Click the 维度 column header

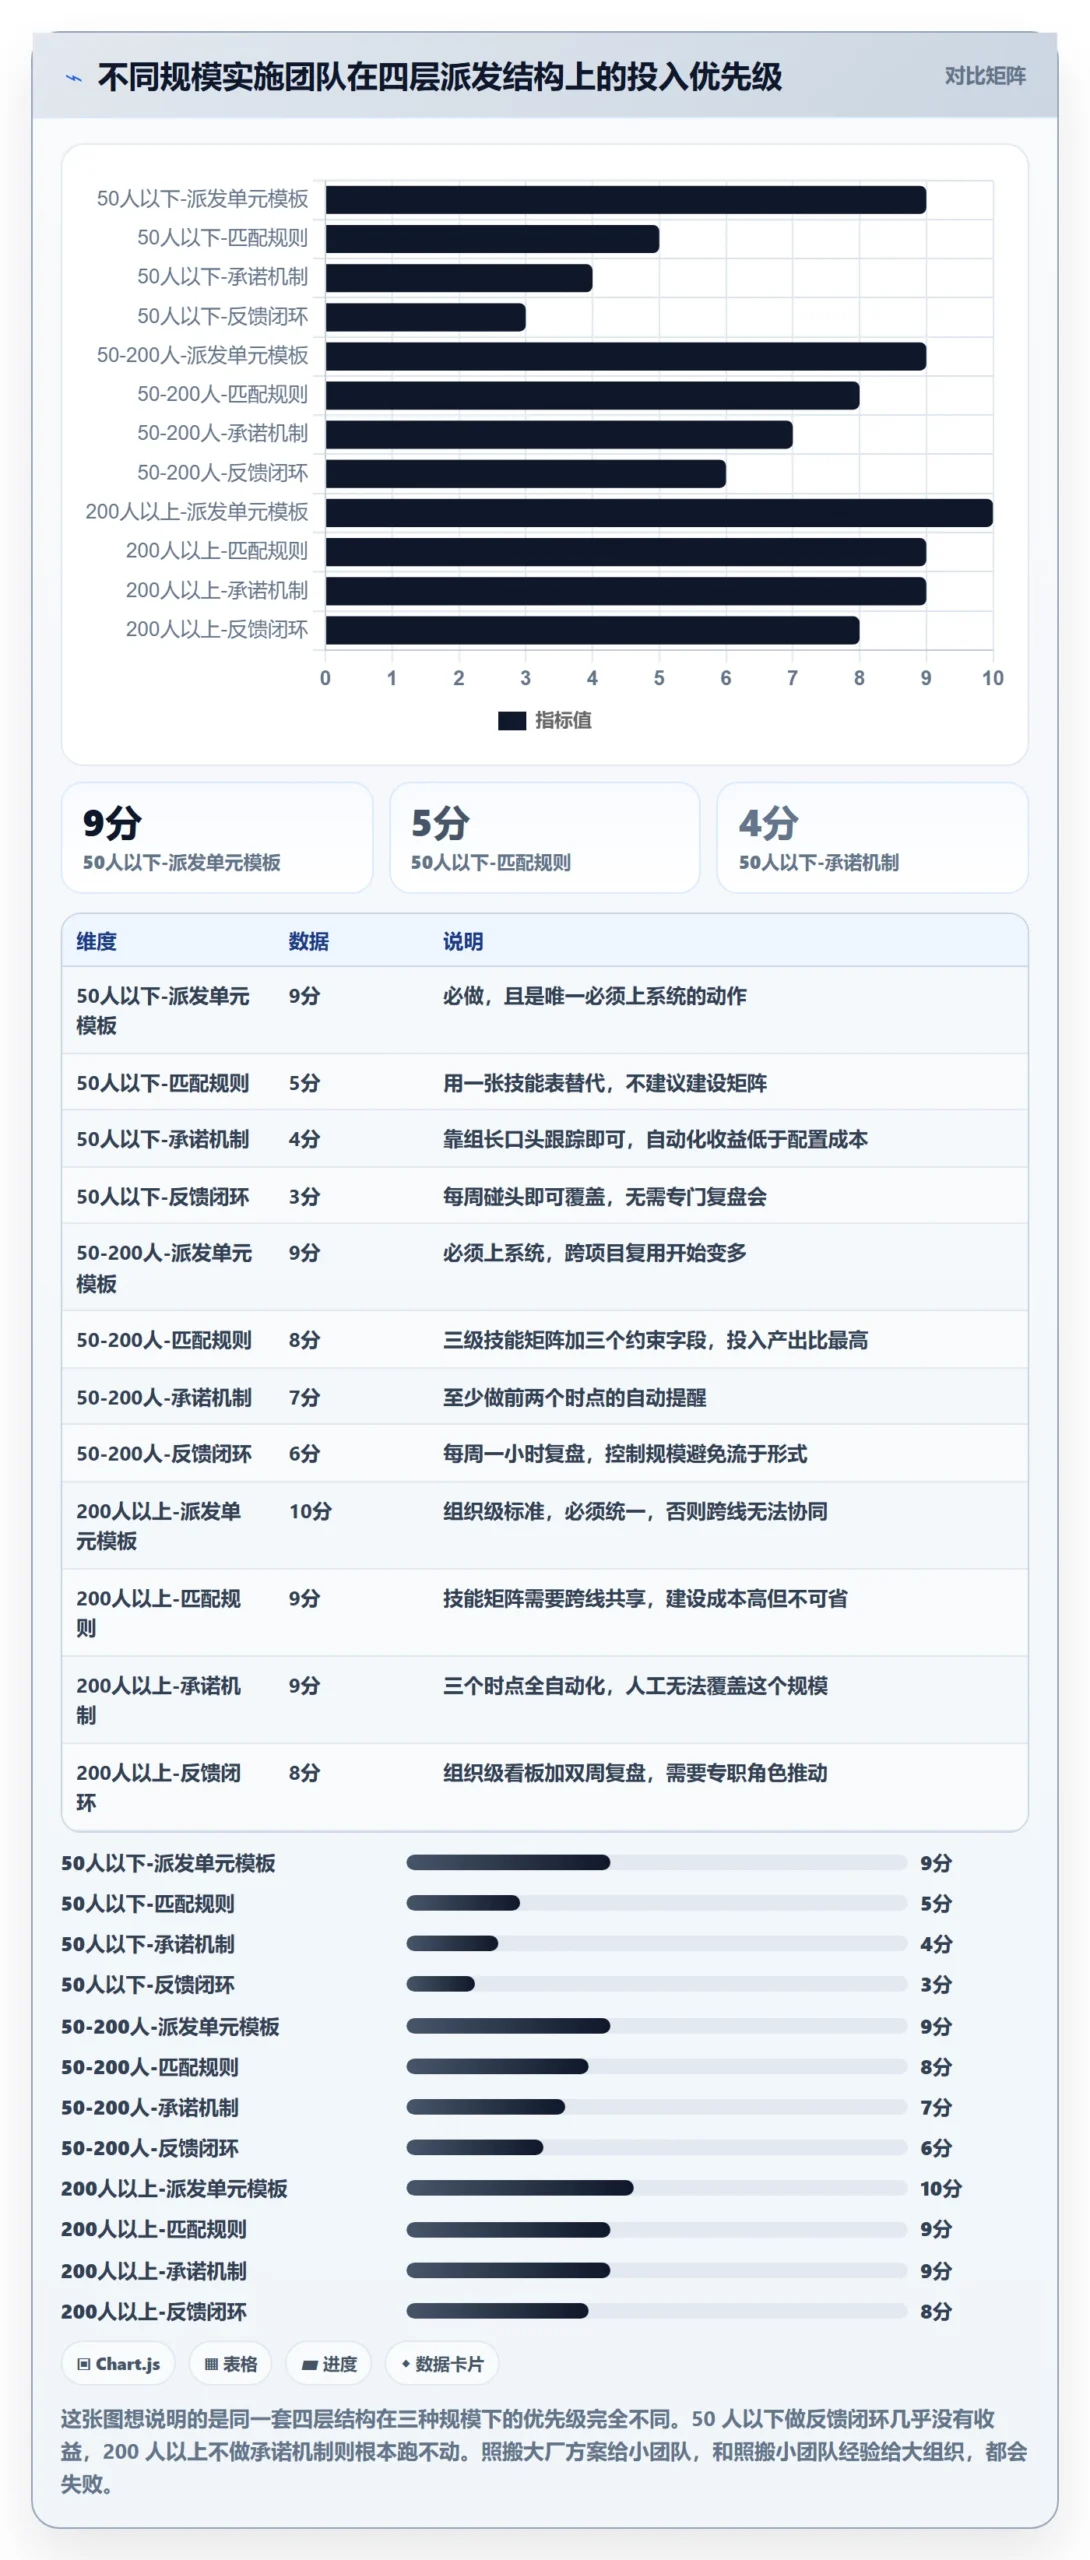click(97, 941)
